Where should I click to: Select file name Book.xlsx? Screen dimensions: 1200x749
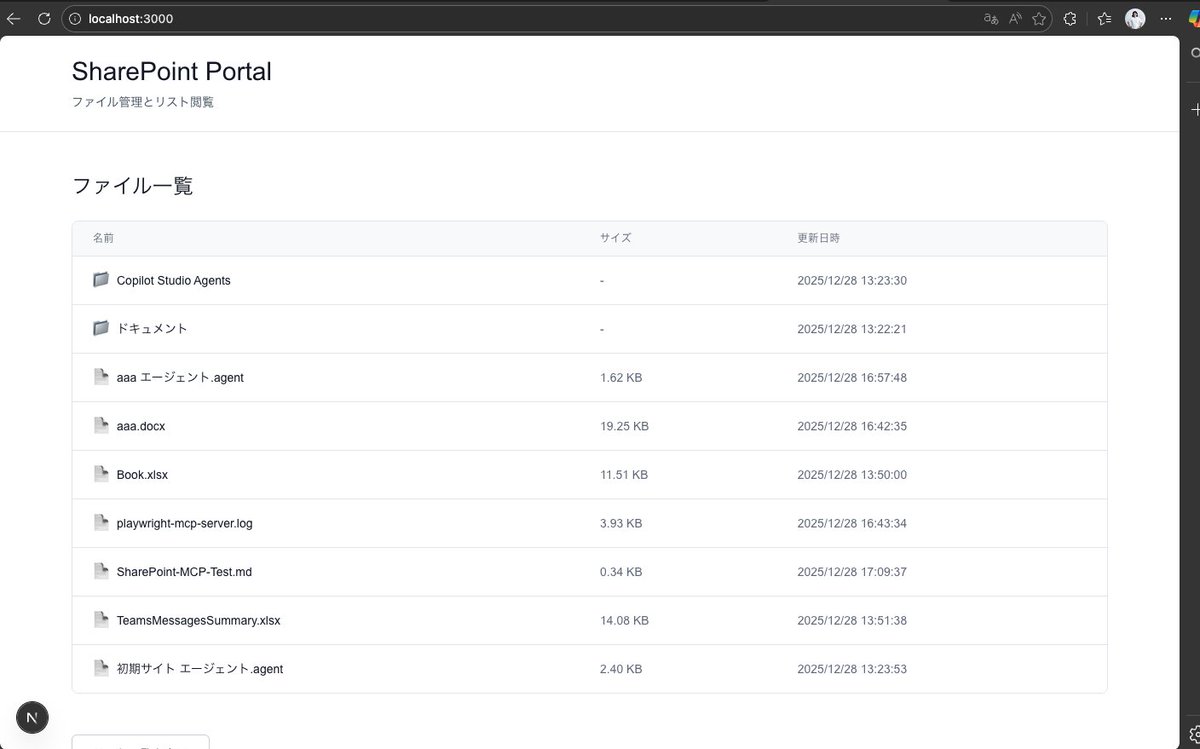(142, 475)
